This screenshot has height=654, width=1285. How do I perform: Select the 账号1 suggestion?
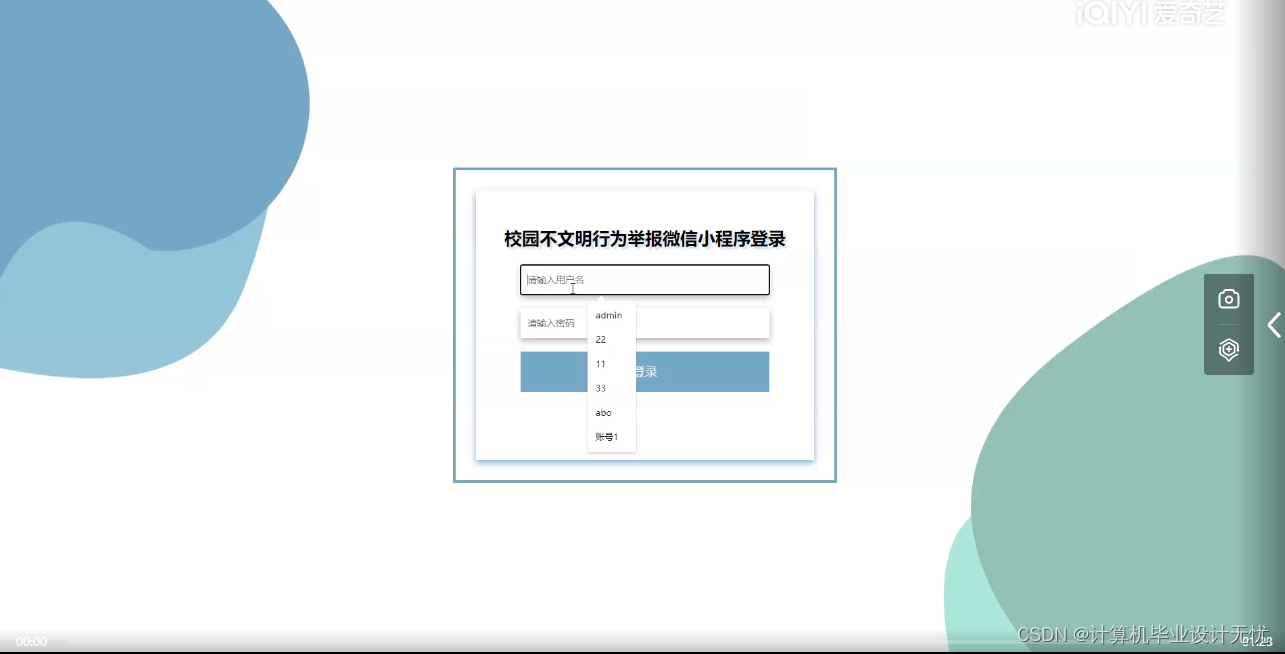[608, 436]
